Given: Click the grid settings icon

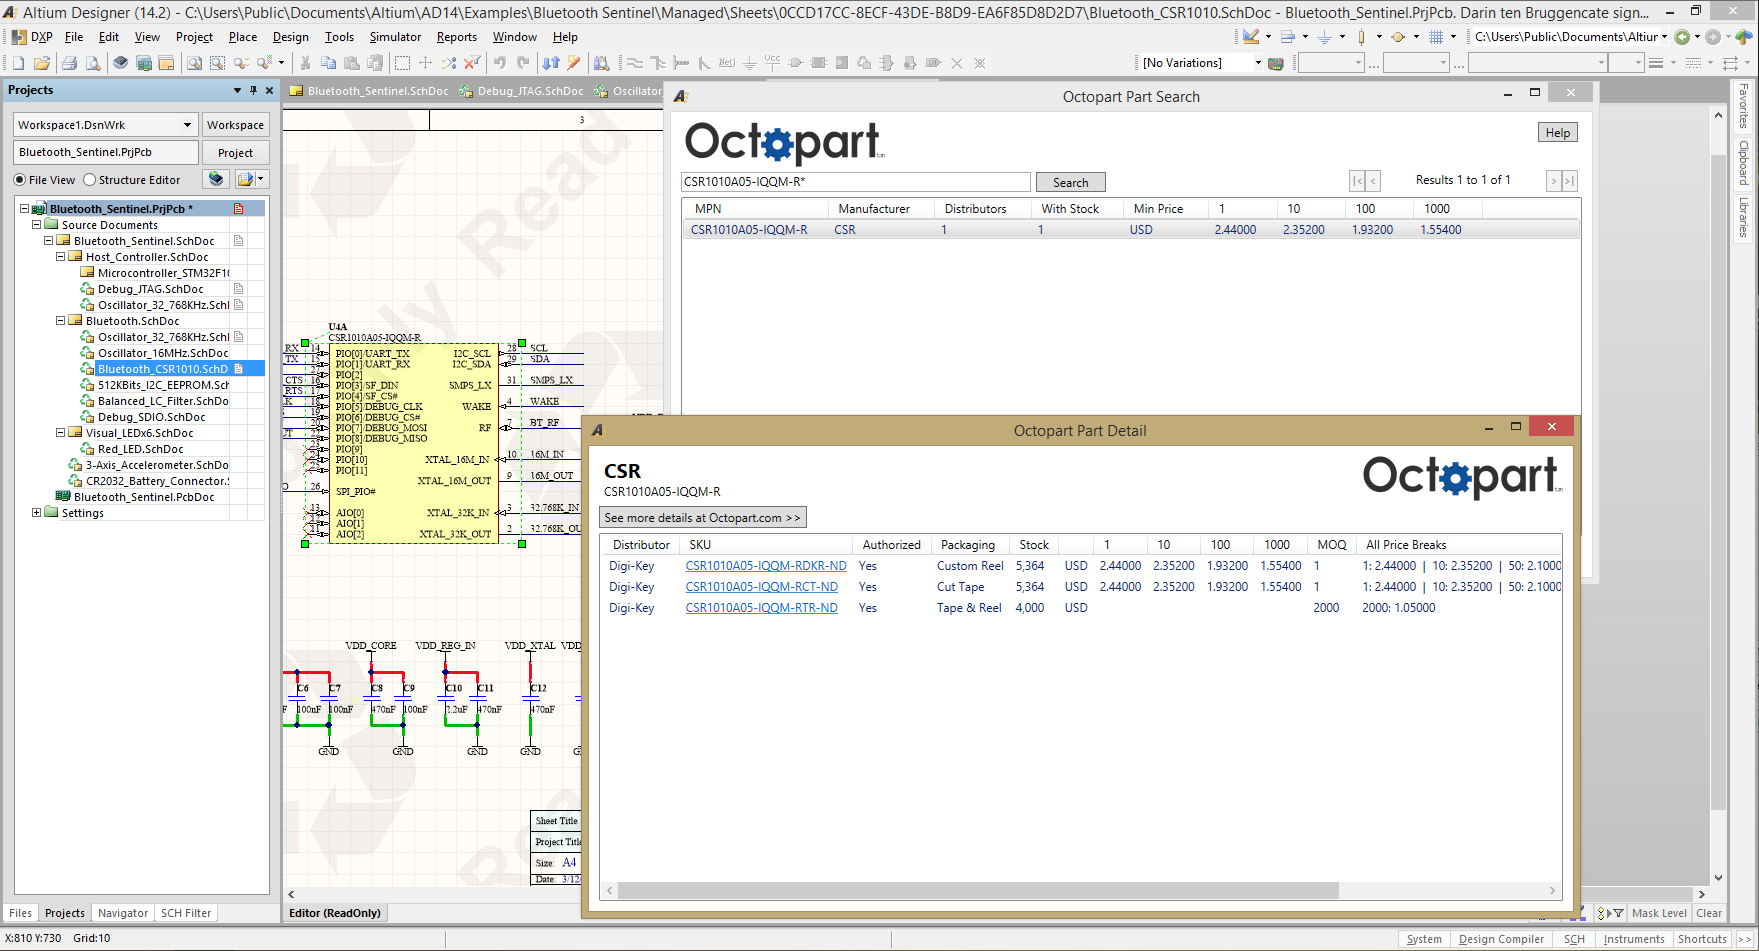Looking at the screenshot, I should click(x=1436, y=37).
